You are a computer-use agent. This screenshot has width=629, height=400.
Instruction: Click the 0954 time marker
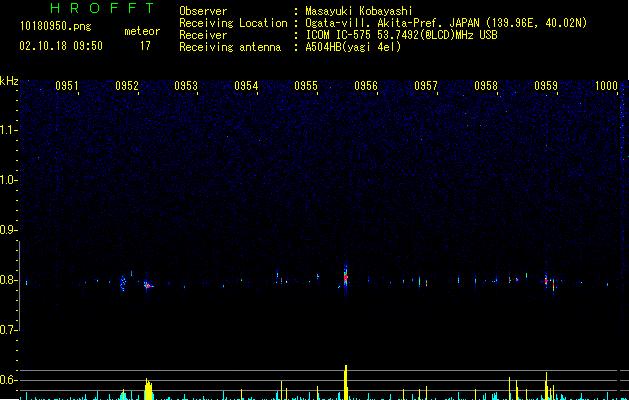[x=246, y=86]
